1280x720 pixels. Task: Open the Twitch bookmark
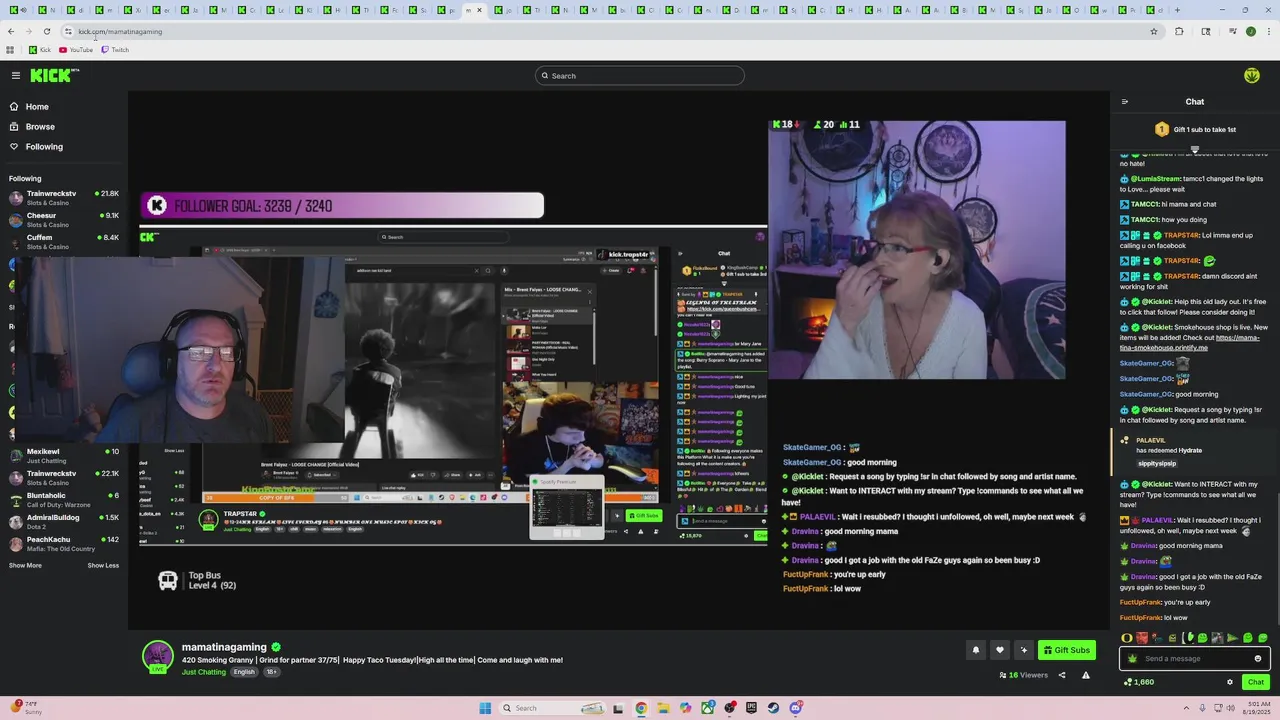pos(115,49)
